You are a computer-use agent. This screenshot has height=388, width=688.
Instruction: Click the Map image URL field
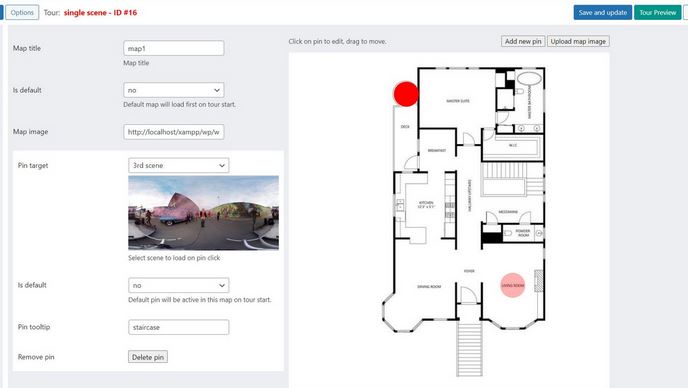point(174,132)
